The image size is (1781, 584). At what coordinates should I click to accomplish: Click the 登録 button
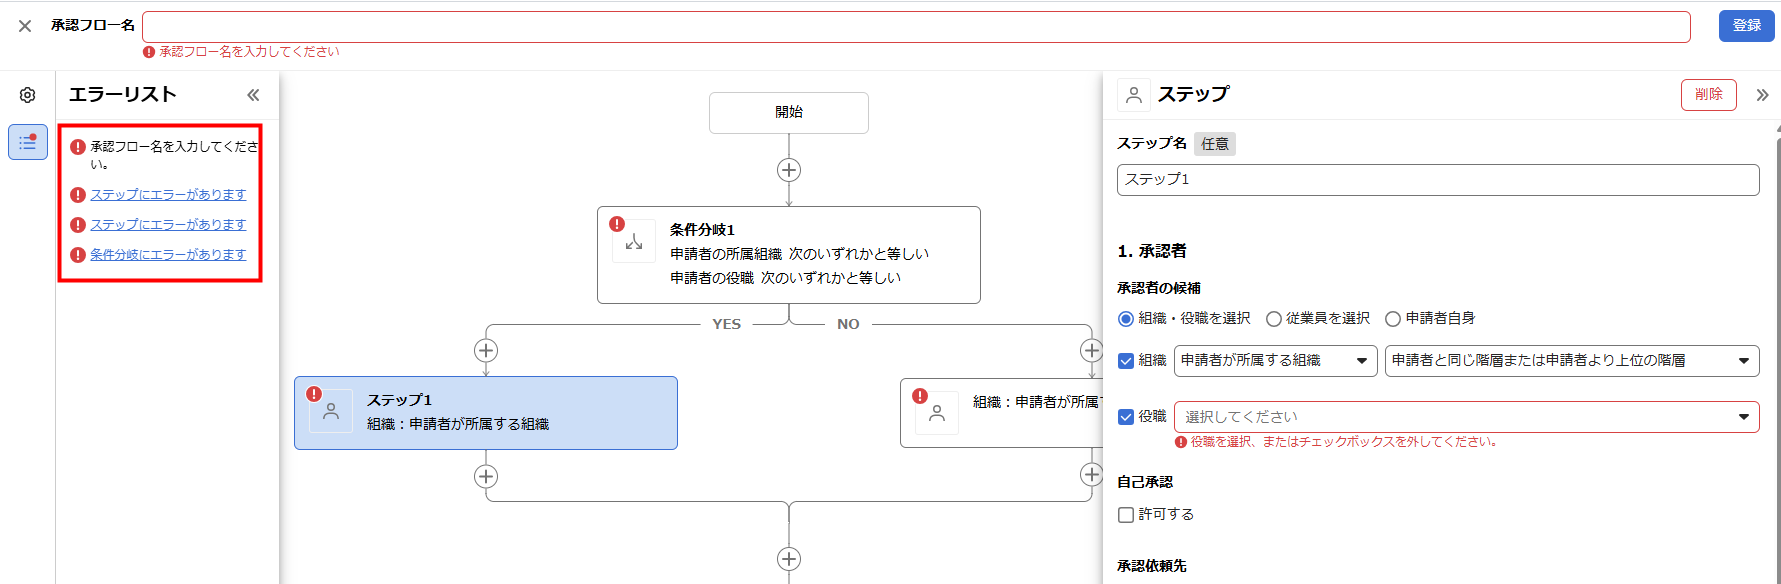1746,26
